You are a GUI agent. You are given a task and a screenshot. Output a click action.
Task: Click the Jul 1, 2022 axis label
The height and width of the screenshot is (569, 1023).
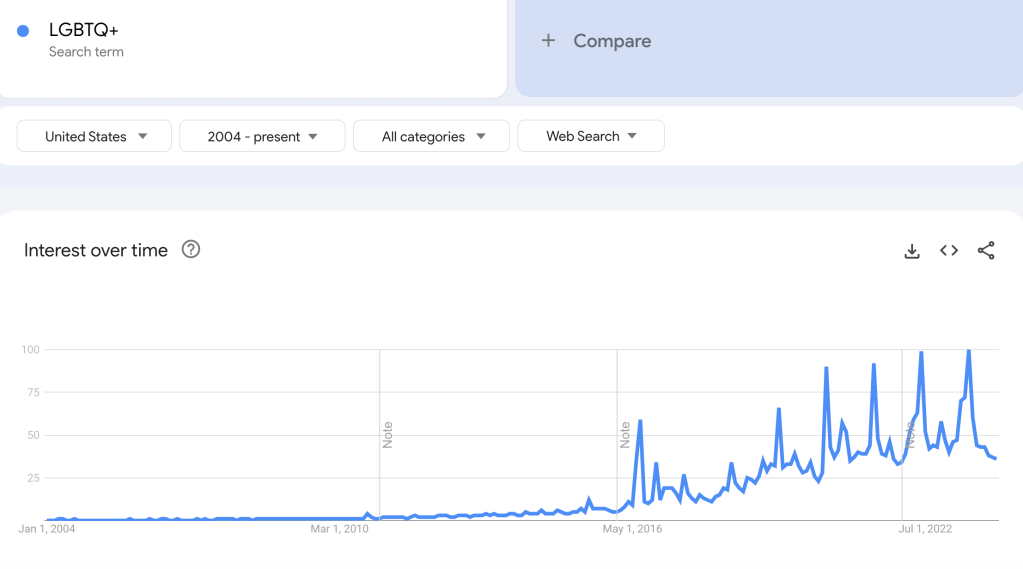926,529
